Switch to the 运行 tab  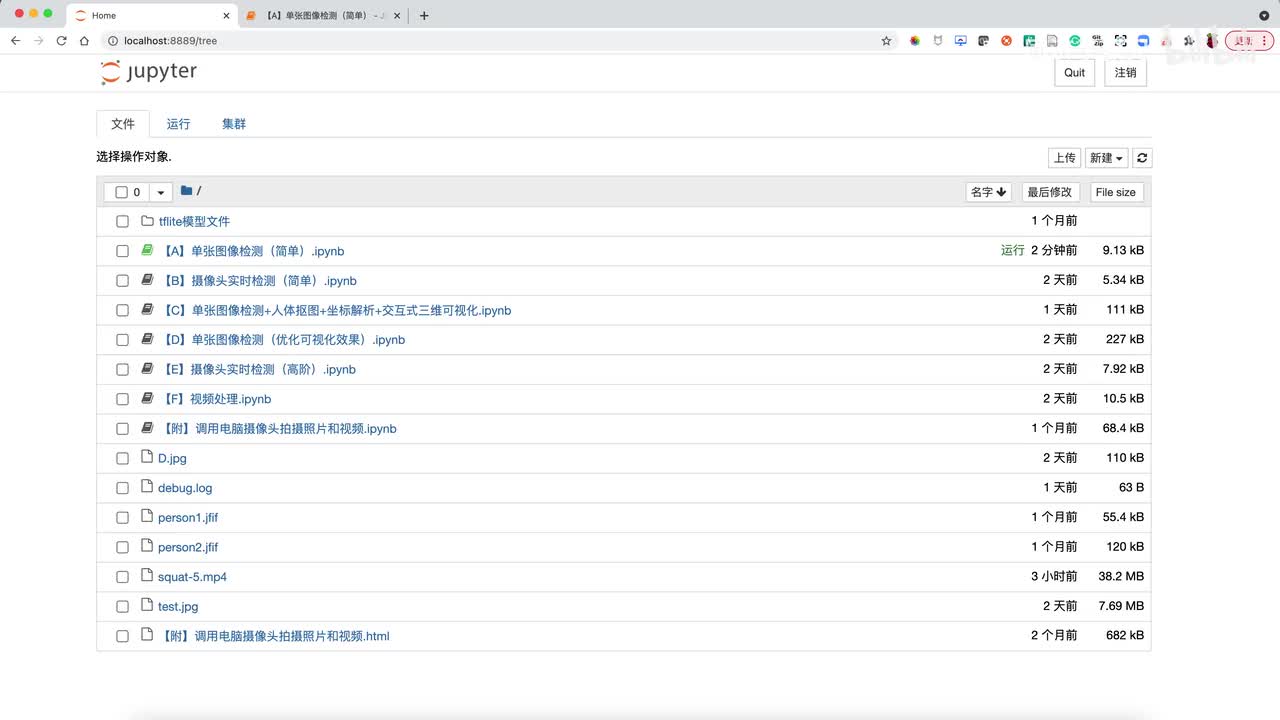tap(178, 124)
